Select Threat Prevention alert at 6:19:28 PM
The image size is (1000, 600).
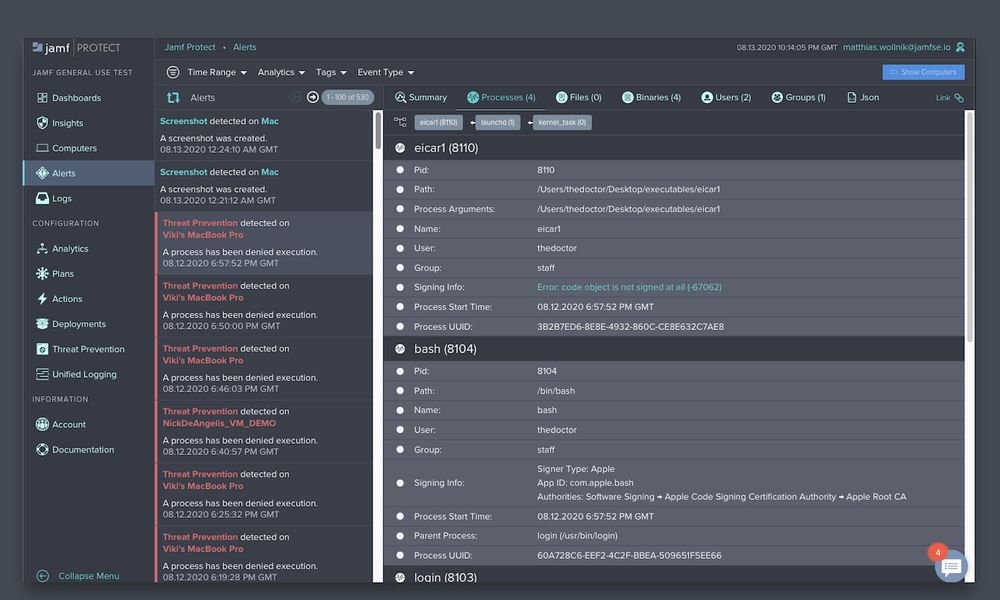pos(263,555)
